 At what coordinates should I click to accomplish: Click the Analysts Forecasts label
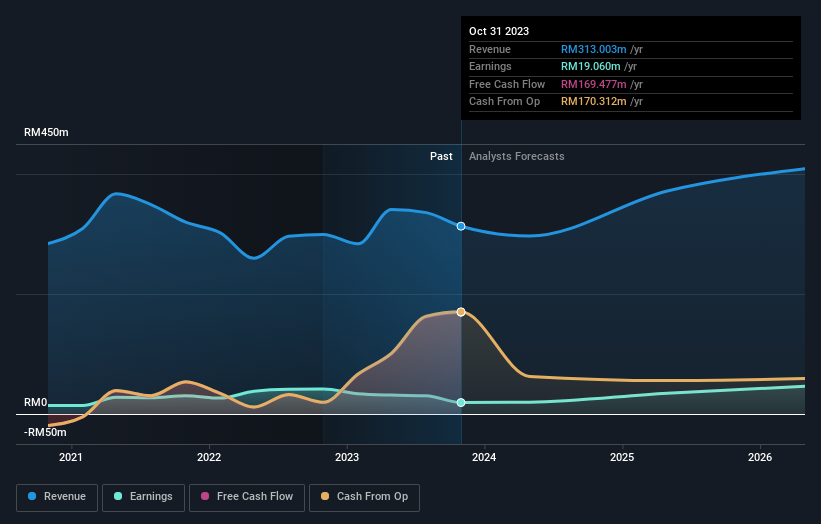tap(517, 156)
